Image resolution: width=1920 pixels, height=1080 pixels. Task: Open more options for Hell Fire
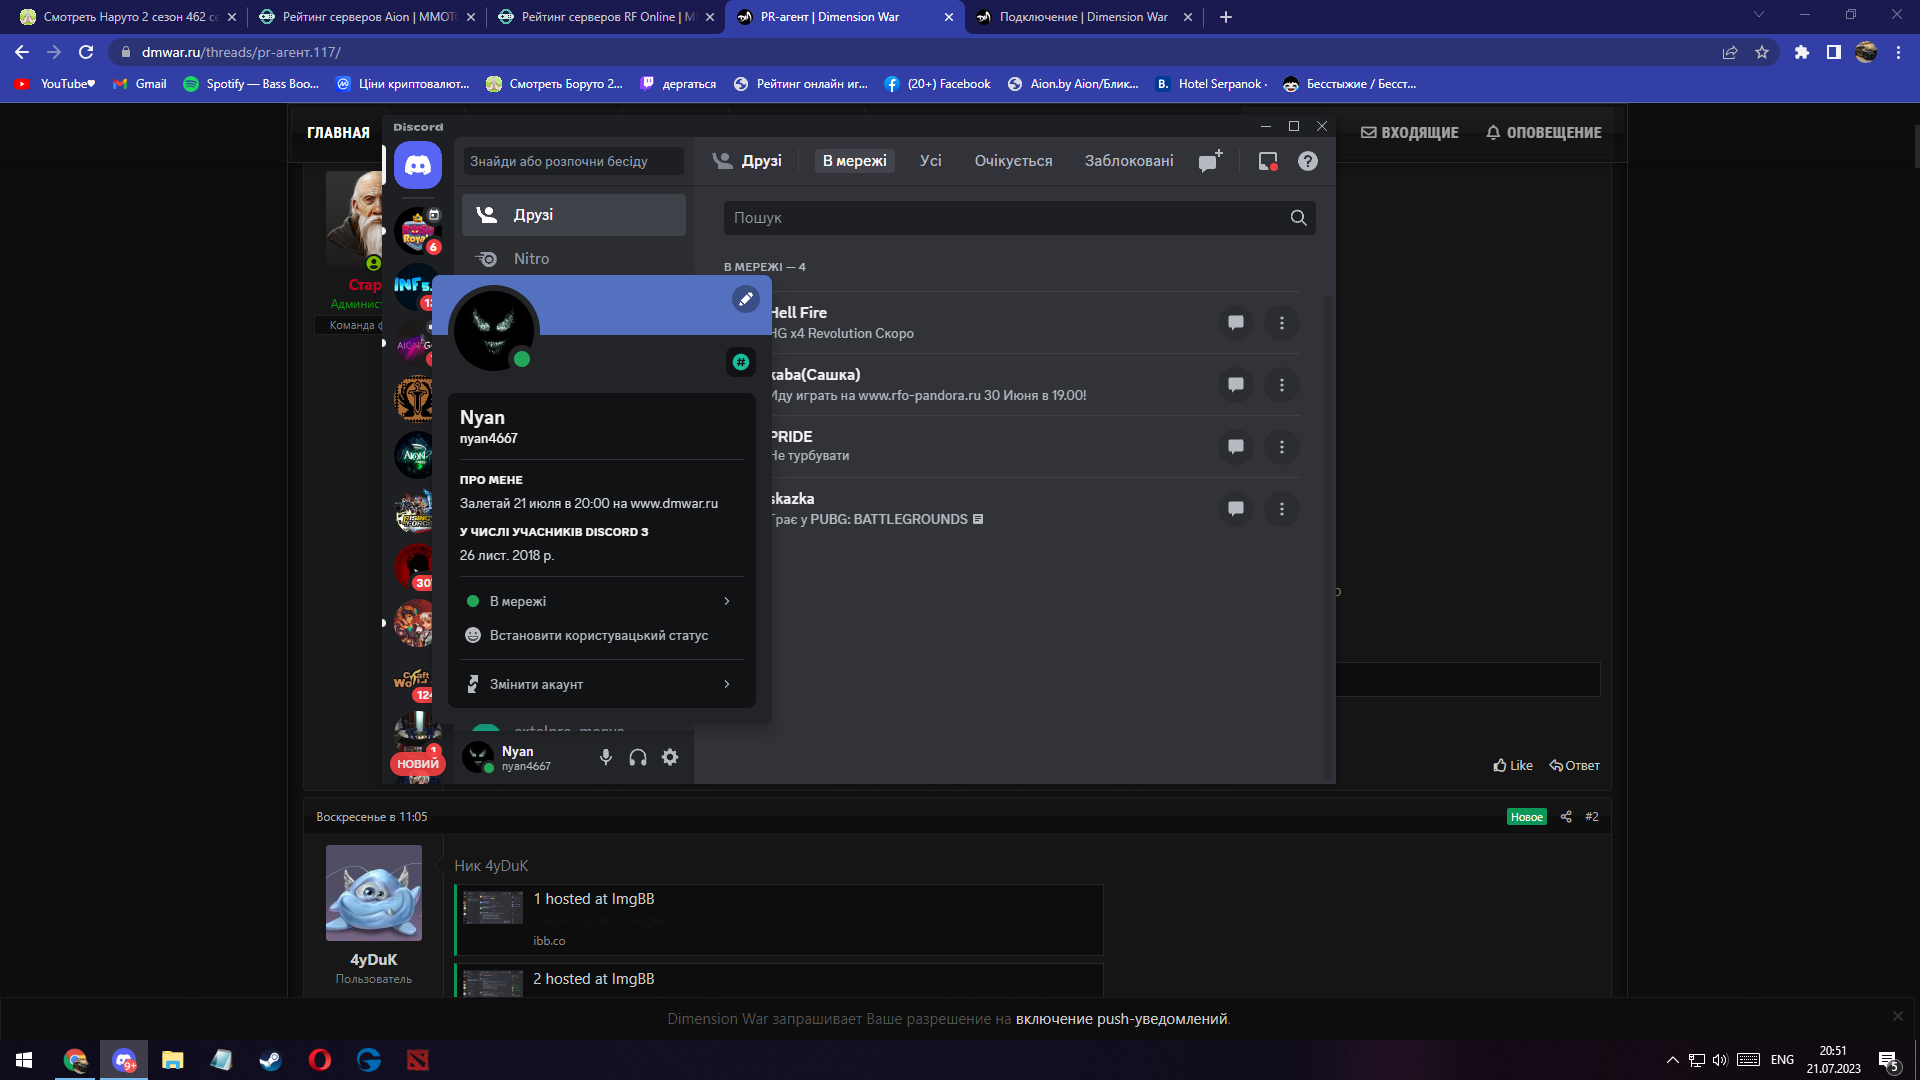[x=1282, y=323]
